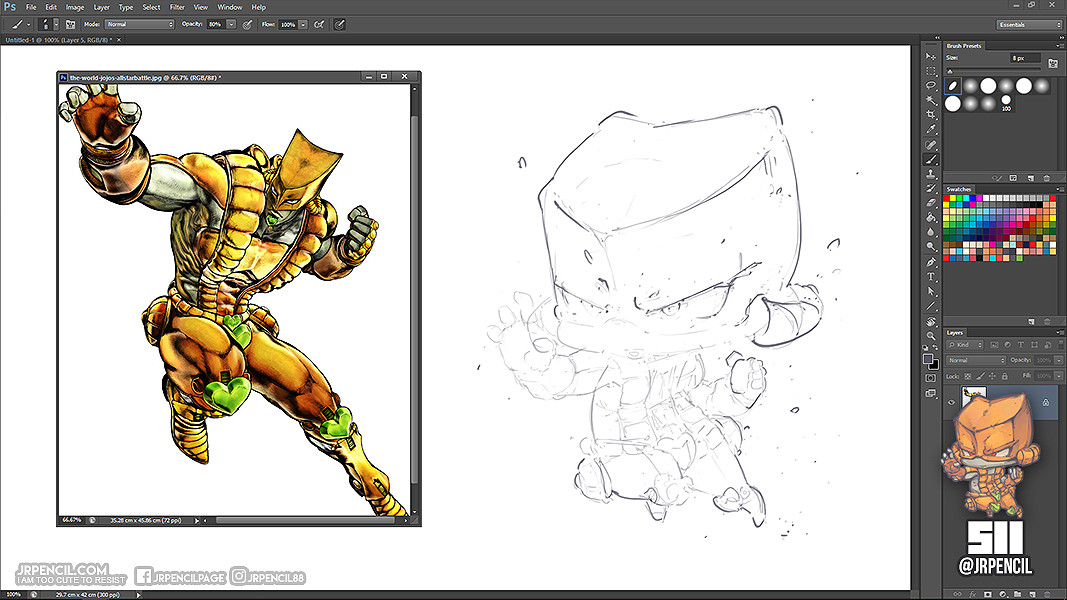
Task: Toggle lock transparent pixels on Layer 5
Action: (968, 376)
